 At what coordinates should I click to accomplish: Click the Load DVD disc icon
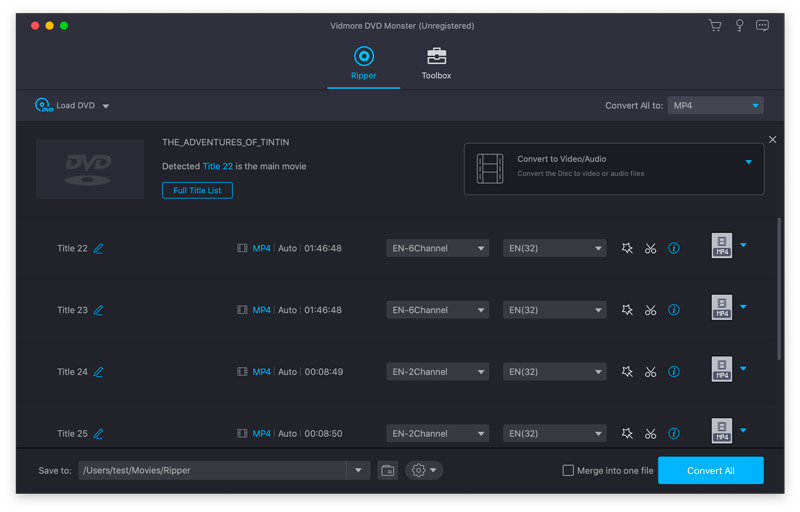[x=43, y=105]
